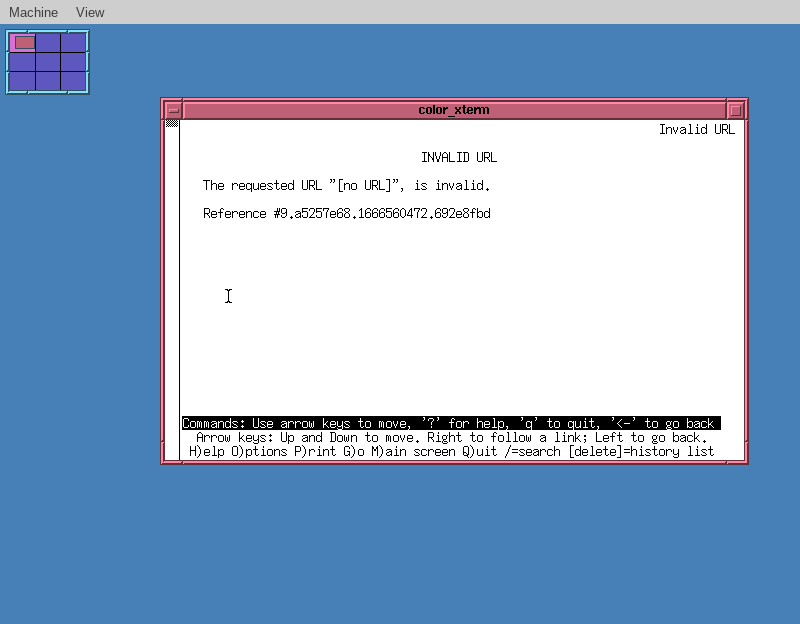Open the color_xterm window menu button
800x624 pixels.
click(173, 110)
